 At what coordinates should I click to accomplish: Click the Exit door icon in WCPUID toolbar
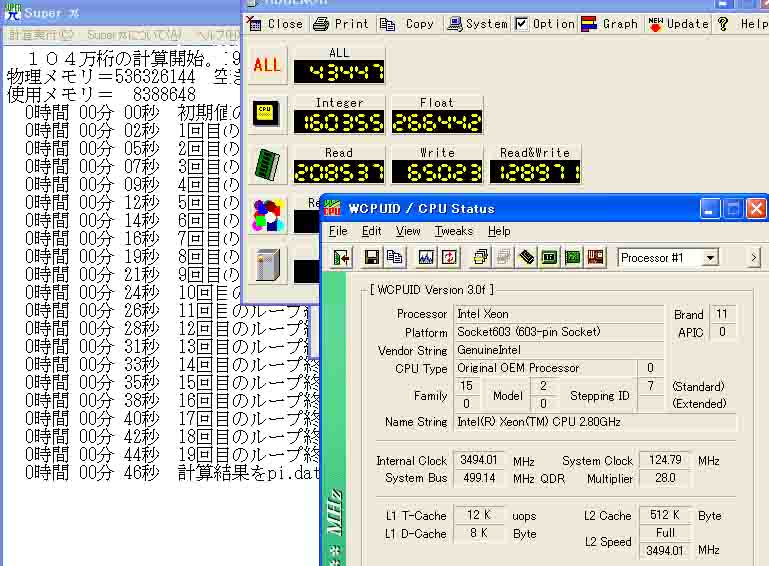[341, 257]
